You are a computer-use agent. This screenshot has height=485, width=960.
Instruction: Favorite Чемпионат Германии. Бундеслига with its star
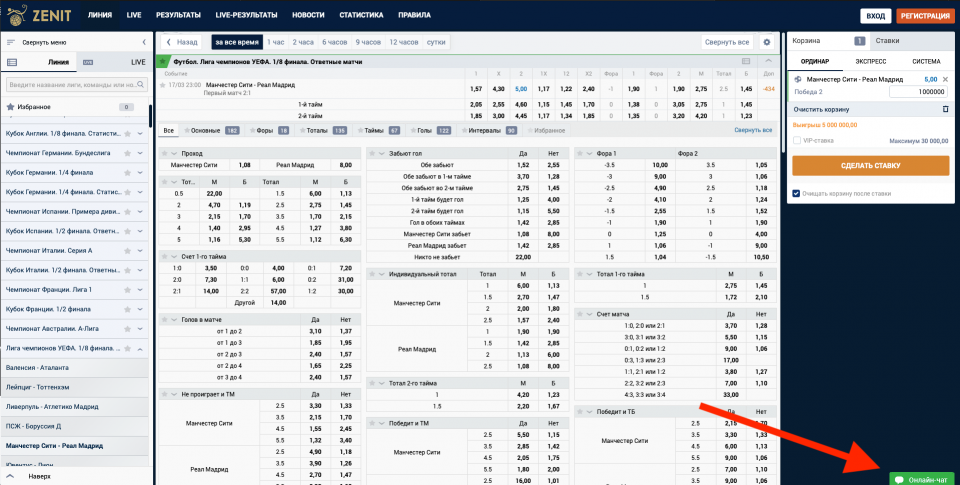click(x=127, y=153)
